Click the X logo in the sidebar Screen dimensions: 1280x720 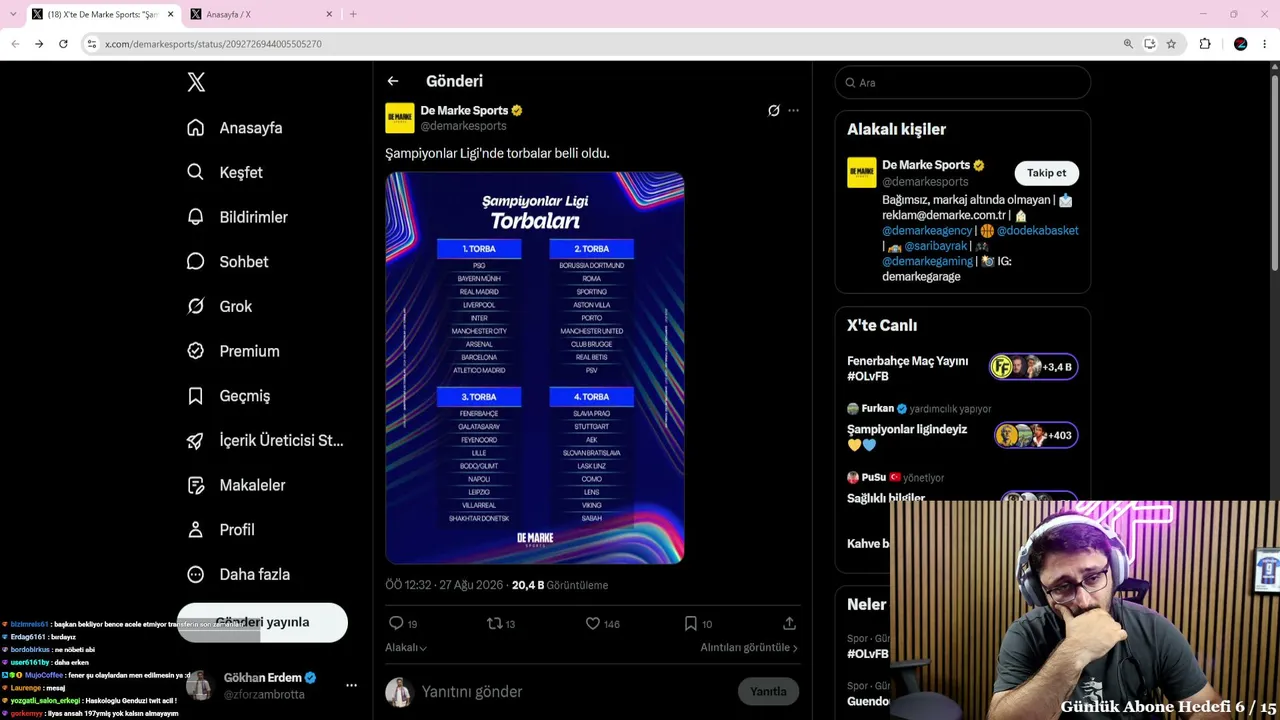click(196, 82)
